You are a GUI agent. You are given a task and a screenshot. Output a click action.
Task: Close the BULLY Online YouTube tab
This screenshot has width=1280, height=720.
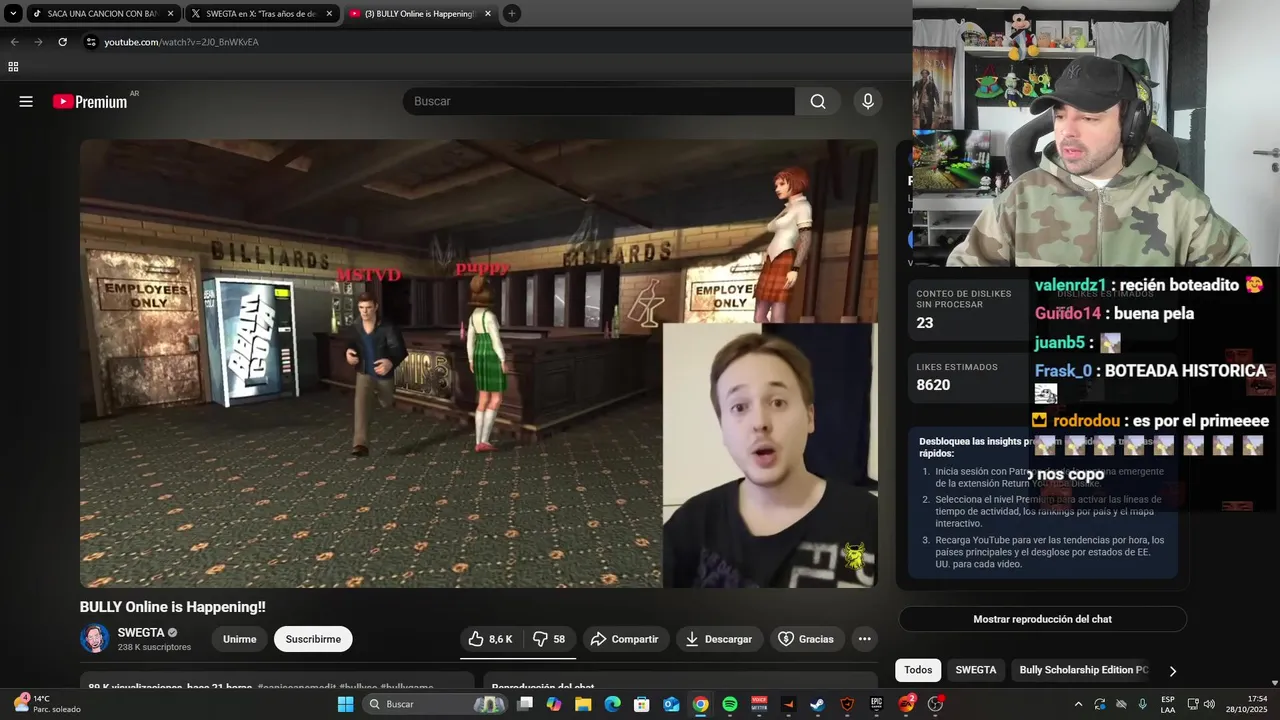(x=488, y=14)
